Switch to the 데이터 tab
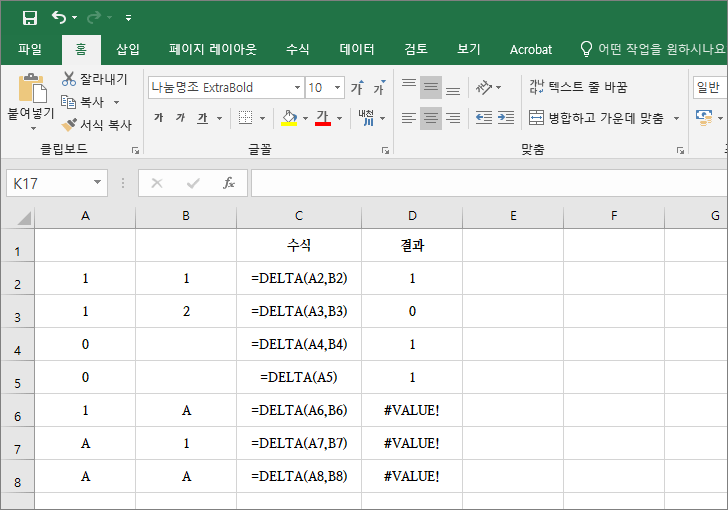Image resolution: width=728 pixels, height=510 pixels. click(x=357, y=49)
